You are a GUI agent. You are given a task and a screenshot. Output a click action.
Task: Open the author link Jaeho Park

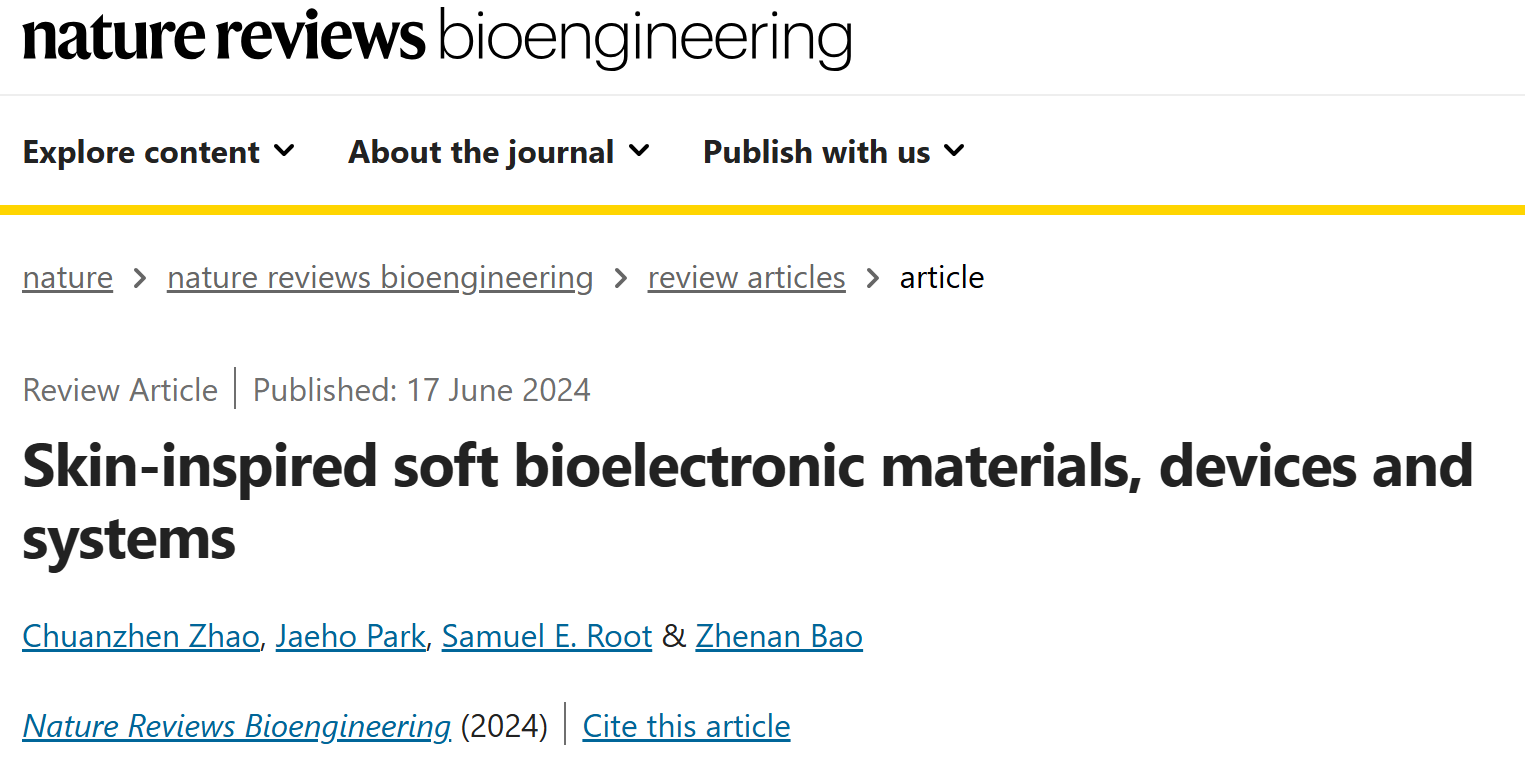point(350,636)
